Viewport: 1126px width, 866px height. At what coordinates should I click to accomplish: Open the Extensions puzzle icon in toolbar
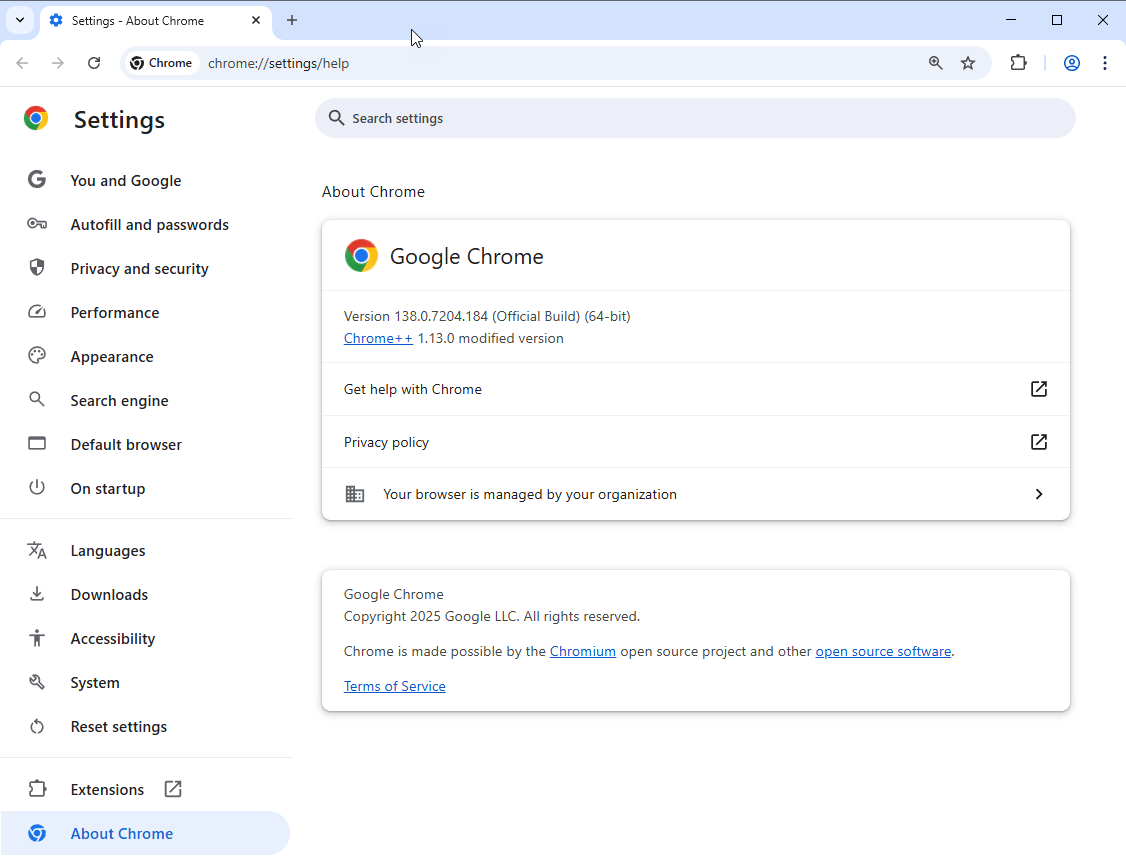[x=1018, y=63]
